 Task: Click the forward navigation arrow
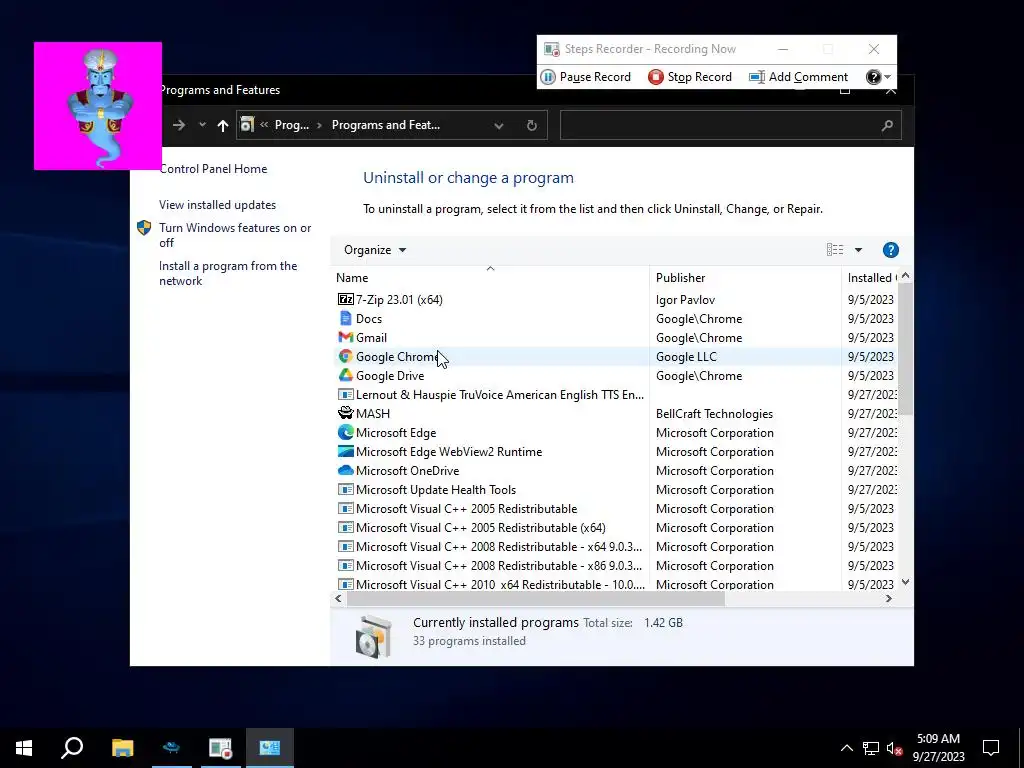pos(178,125)
